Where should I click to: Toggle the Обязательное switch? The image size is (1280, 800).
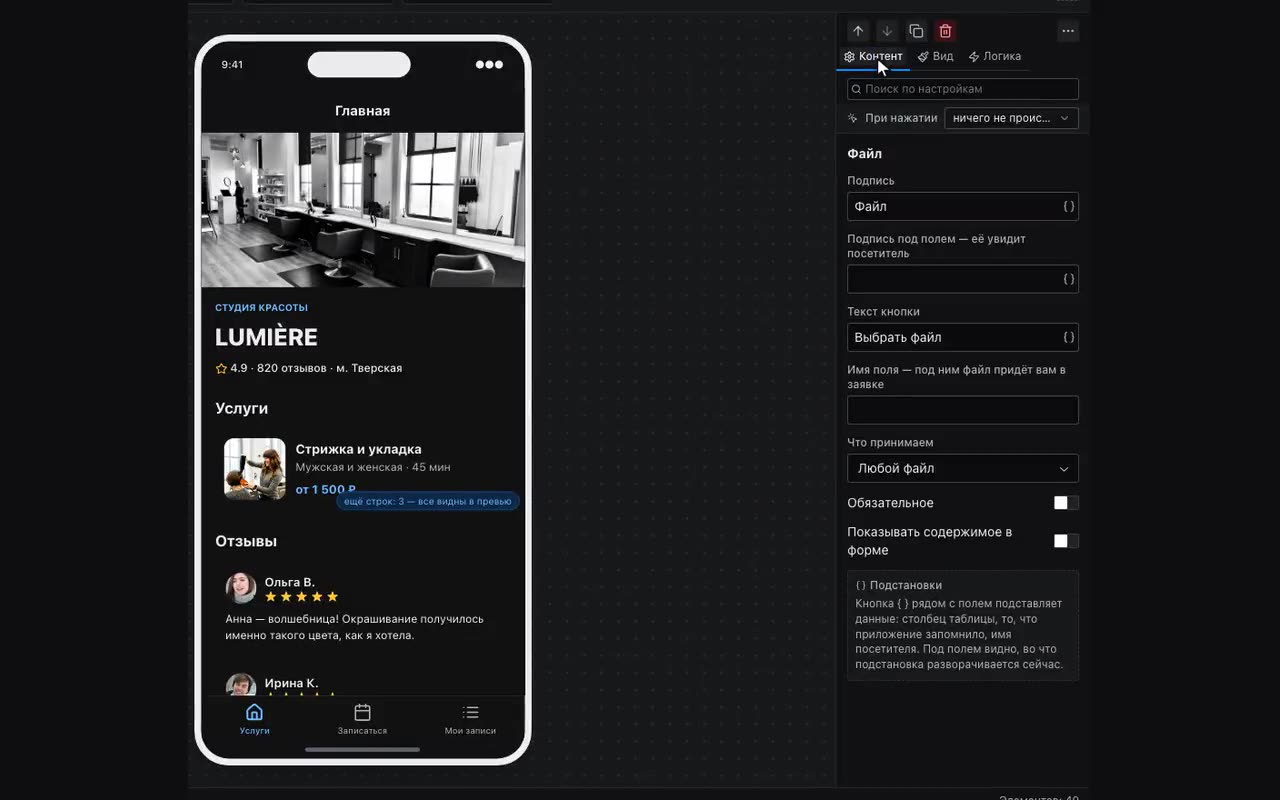1066,503
